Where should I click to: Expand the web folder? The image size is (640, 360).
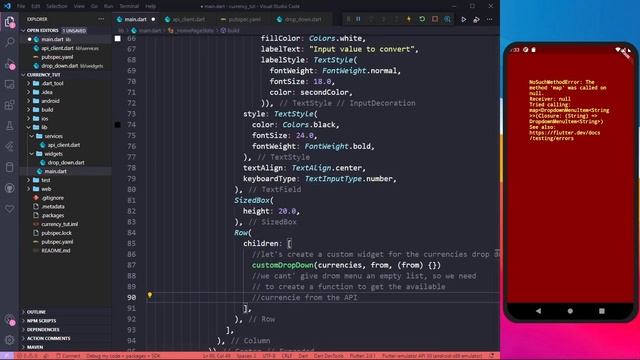coord(46,189)
